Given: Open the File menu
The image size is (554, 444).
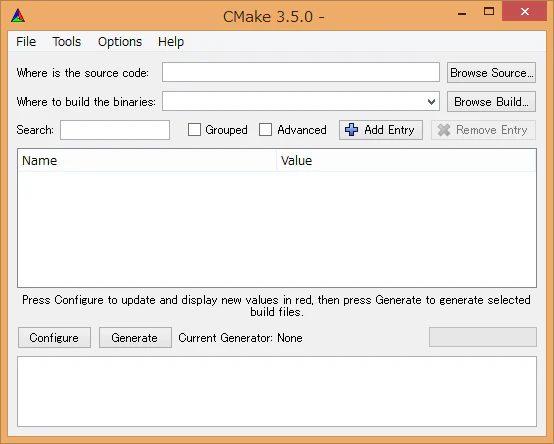Looking at the screenshot, I should (x=26, y=42).
